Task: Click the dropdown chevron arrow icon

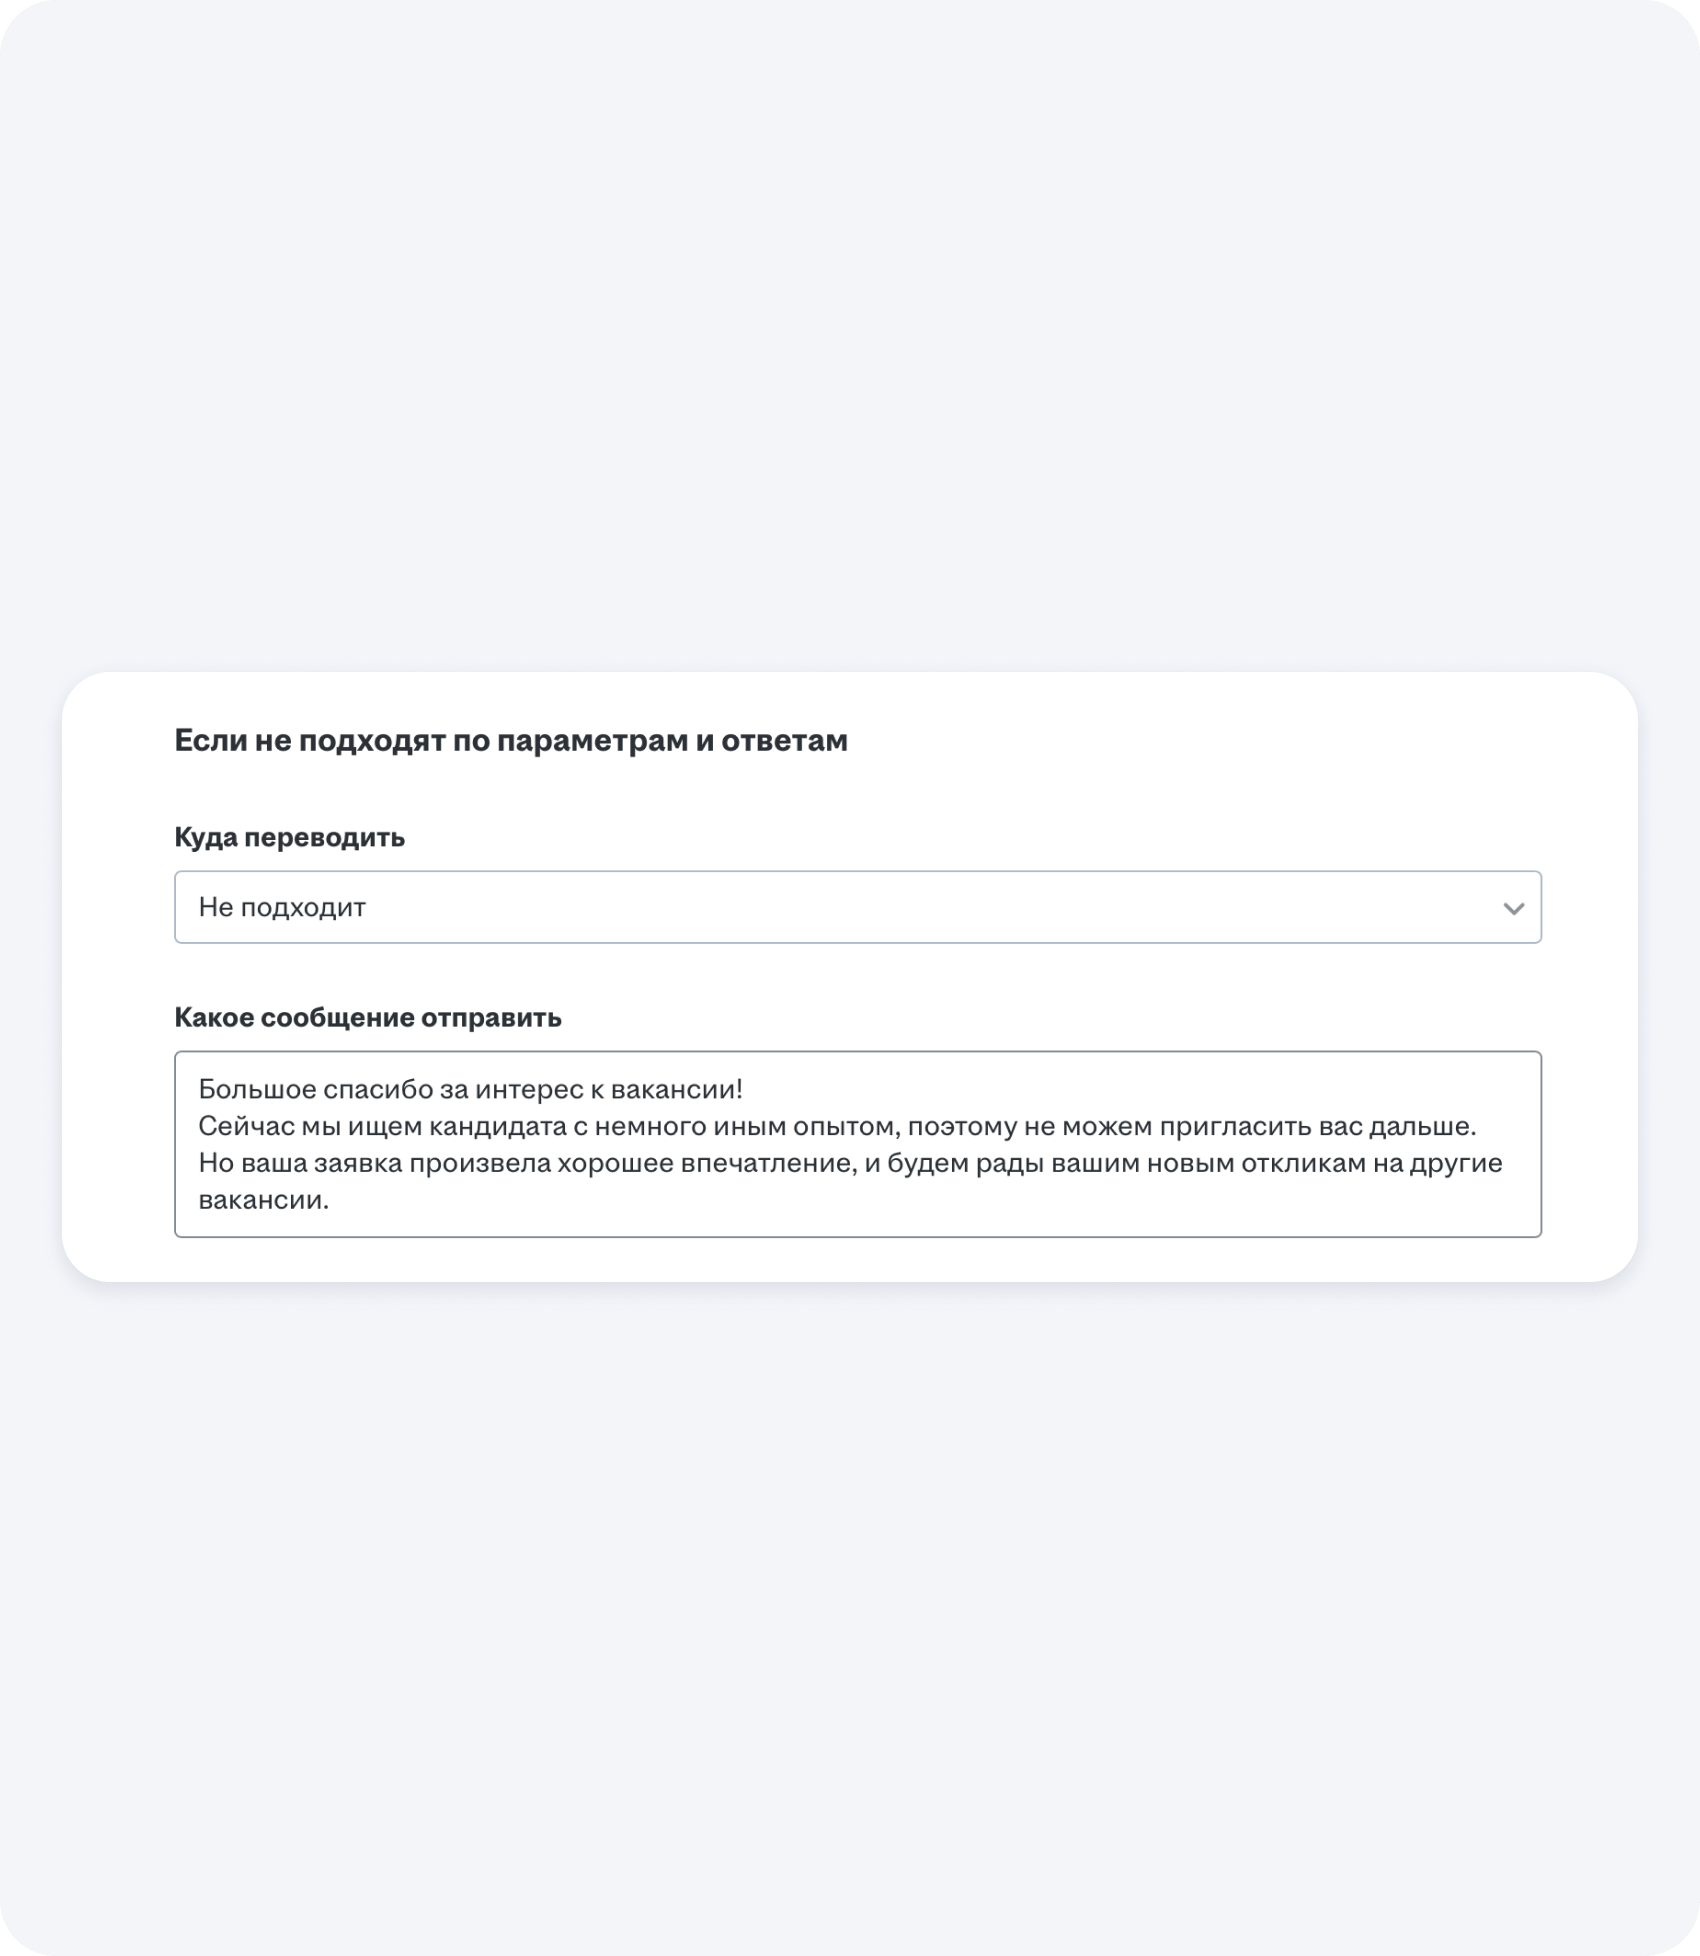Action: pyautogui.click(x=1513, y=908)
